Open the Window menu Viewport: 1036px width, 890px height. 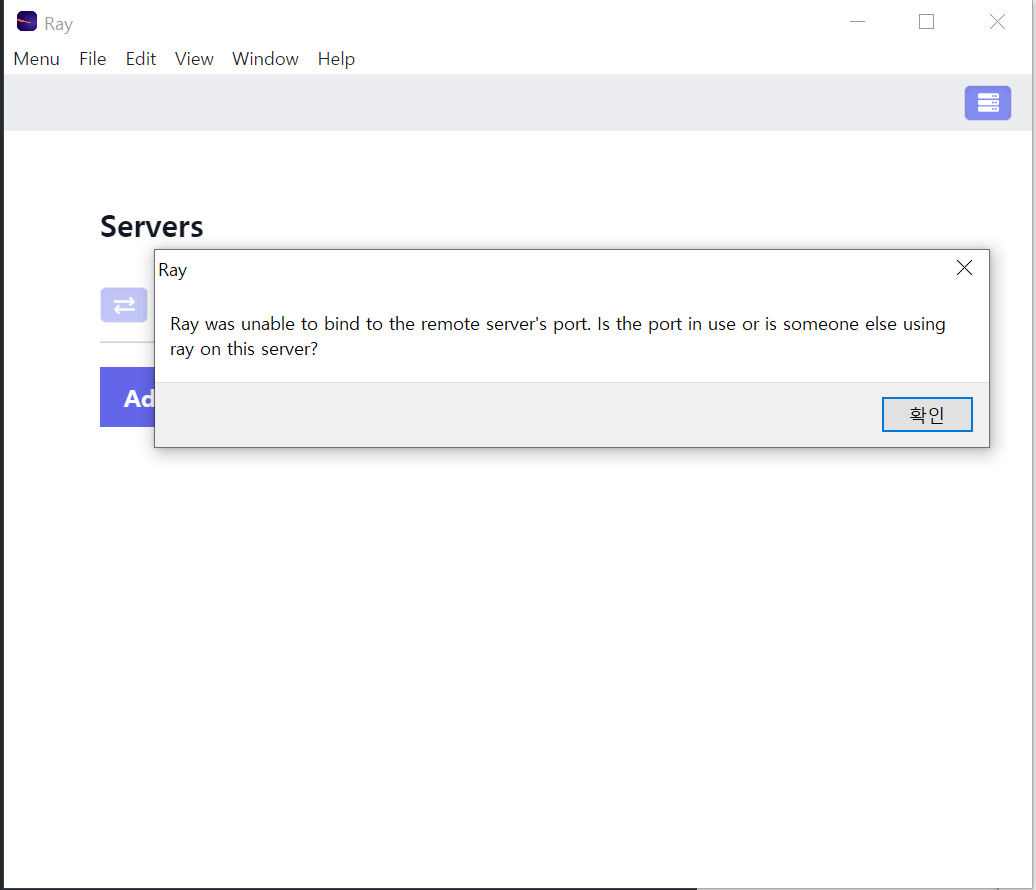pyautogui.click(x=265, y=59)
